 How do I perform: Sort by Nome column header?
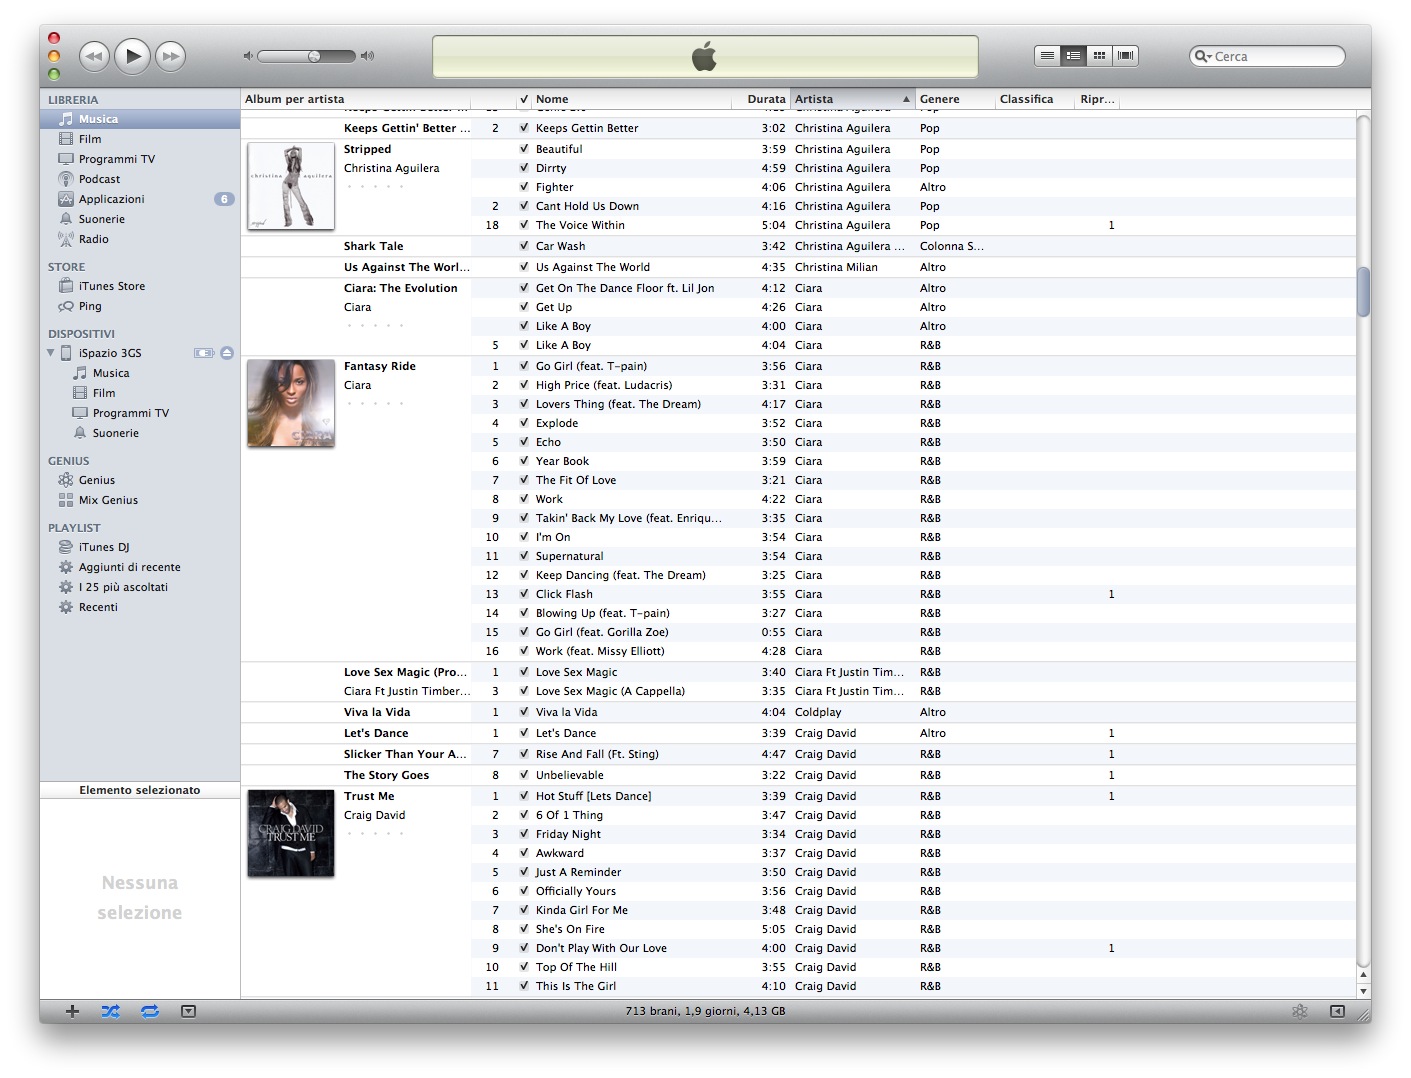[631, 99]
